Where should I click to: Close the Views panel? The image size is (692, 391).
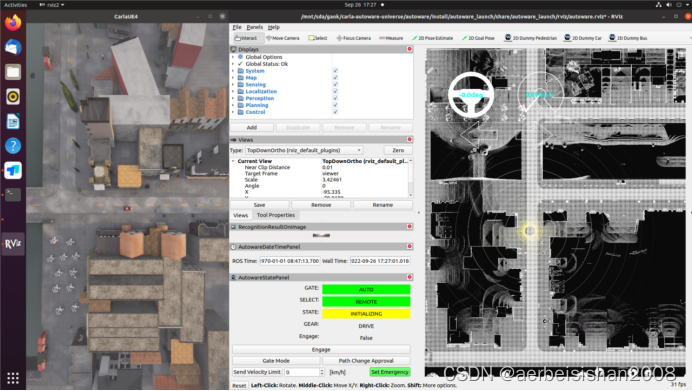coord(410,139)
